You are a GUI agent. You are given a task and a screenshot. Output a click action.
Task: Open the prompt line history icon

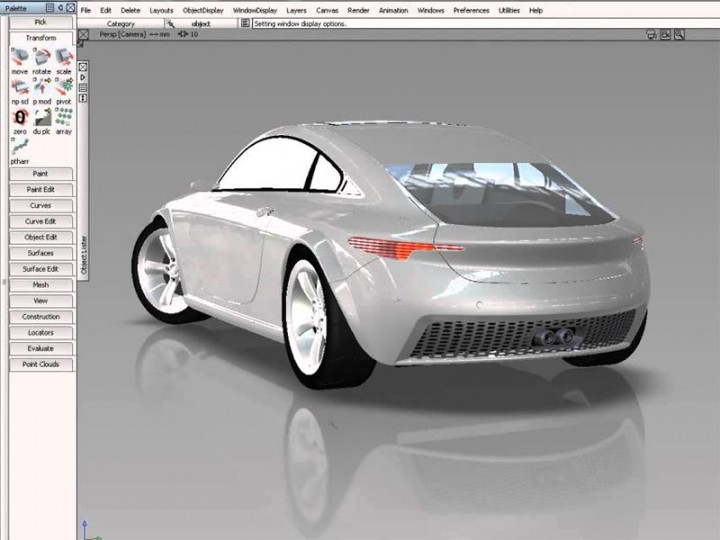(x=245, y=23)
